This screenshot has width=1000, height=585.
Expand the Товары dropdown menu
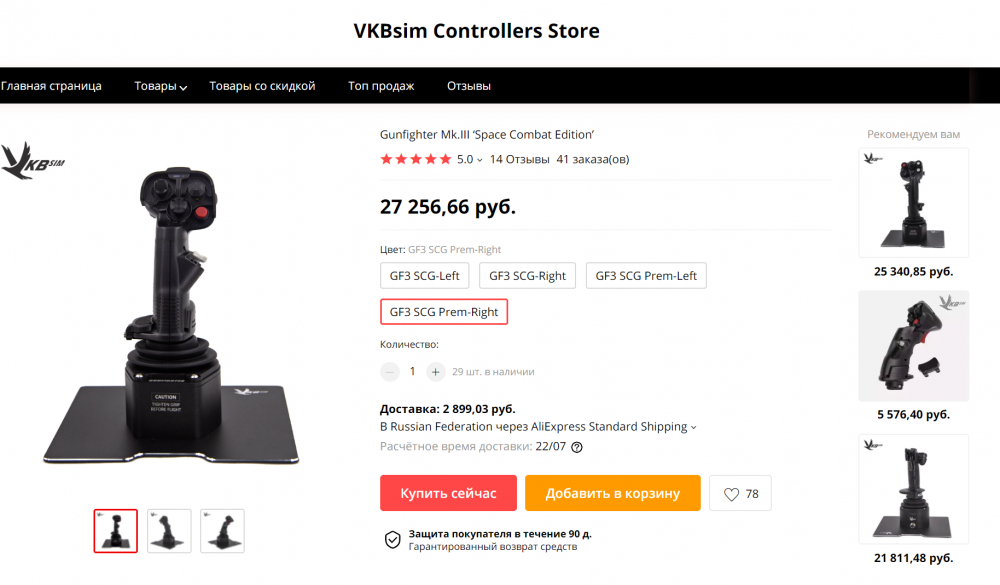(x=160, y=86)
